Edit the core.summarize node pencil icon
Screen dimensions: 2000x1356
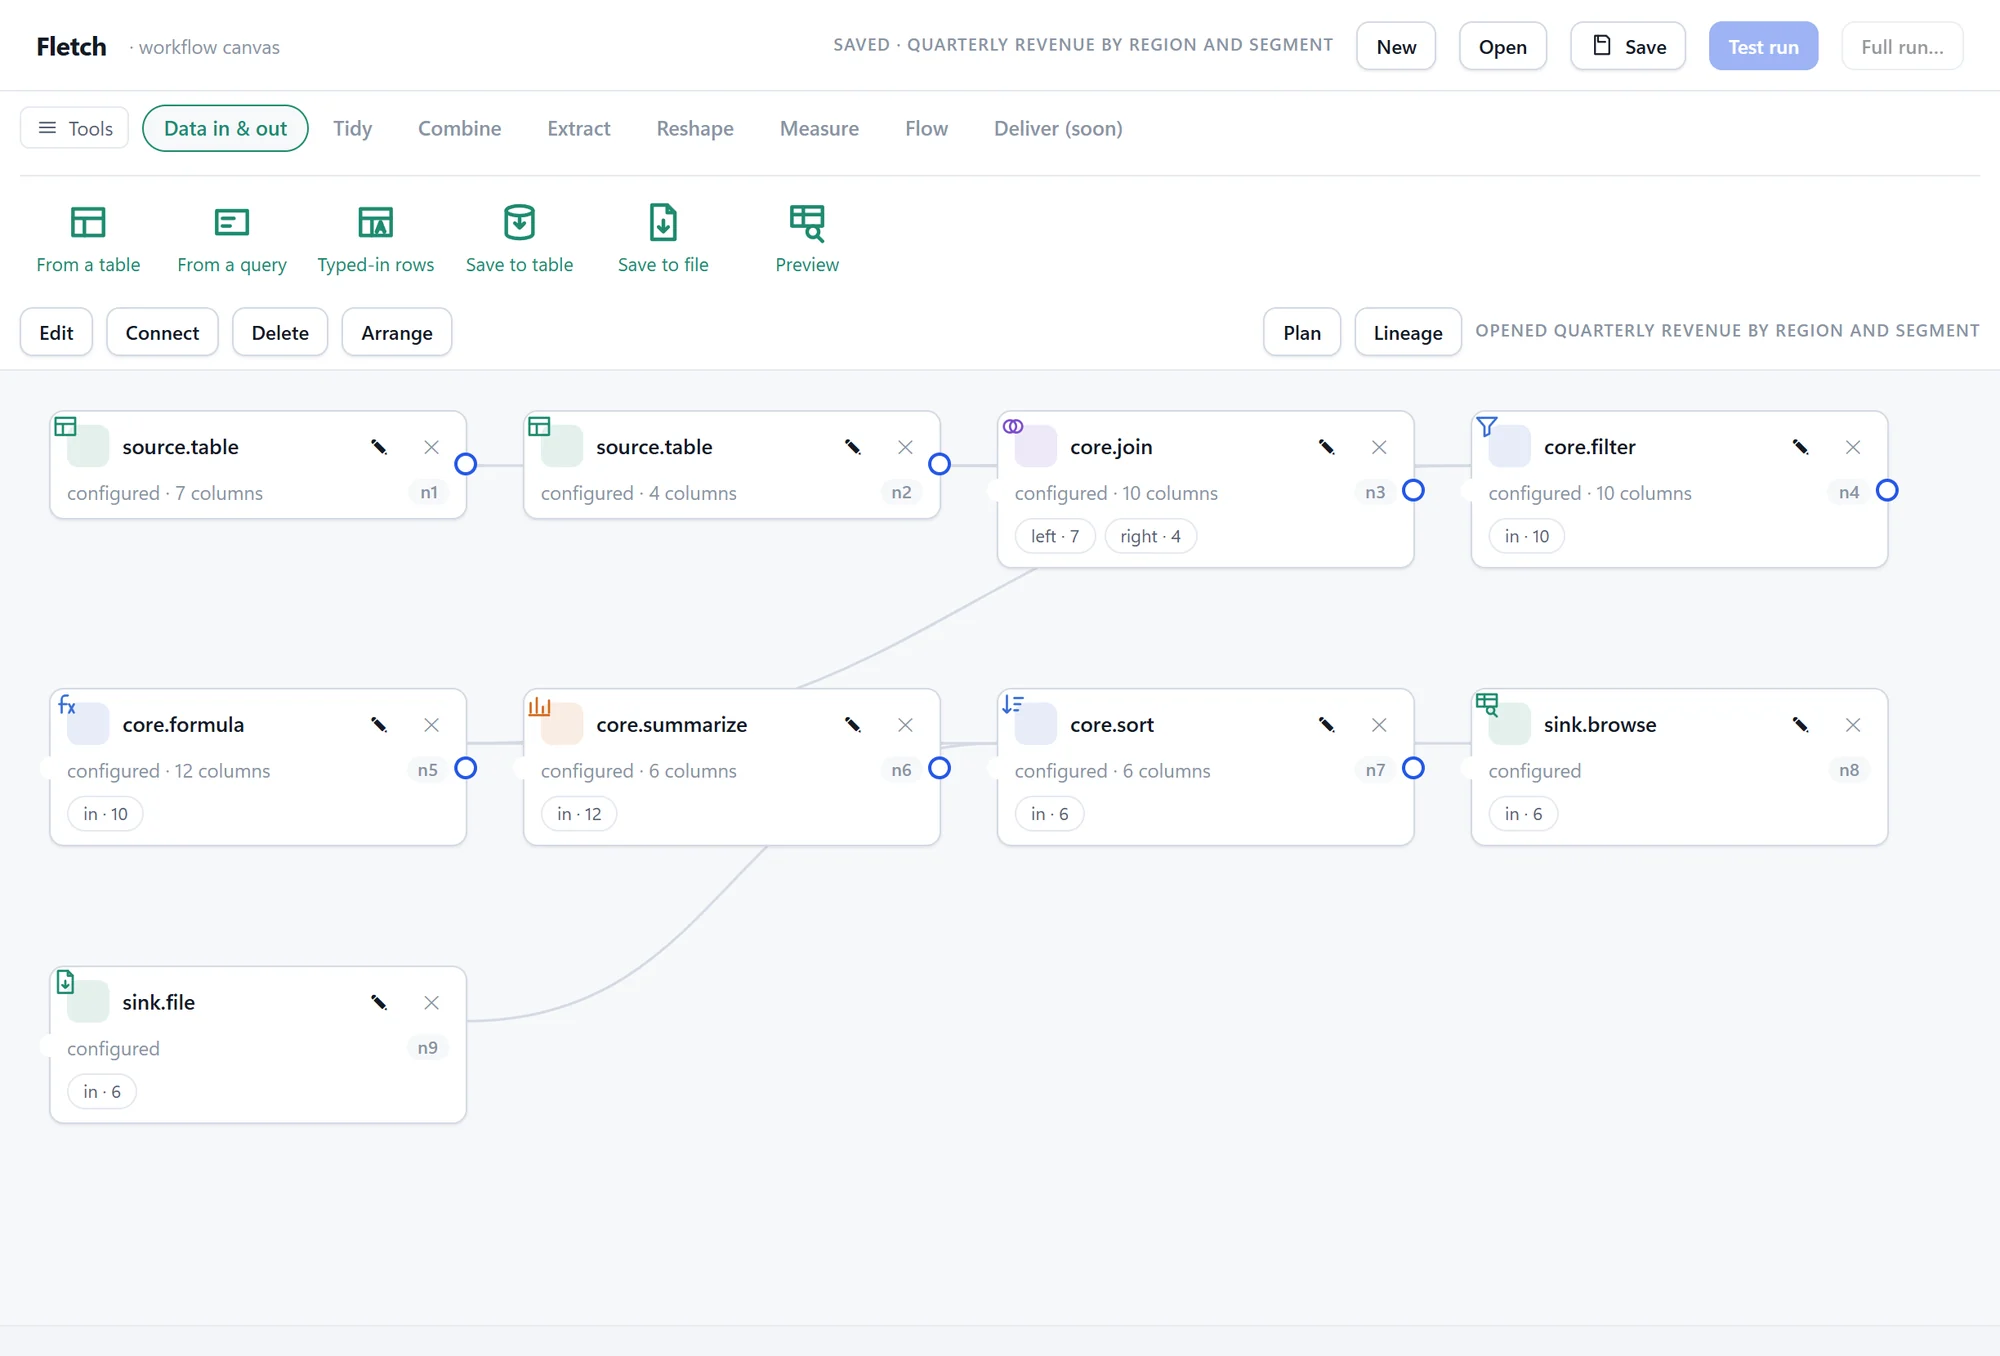(852, 725)
